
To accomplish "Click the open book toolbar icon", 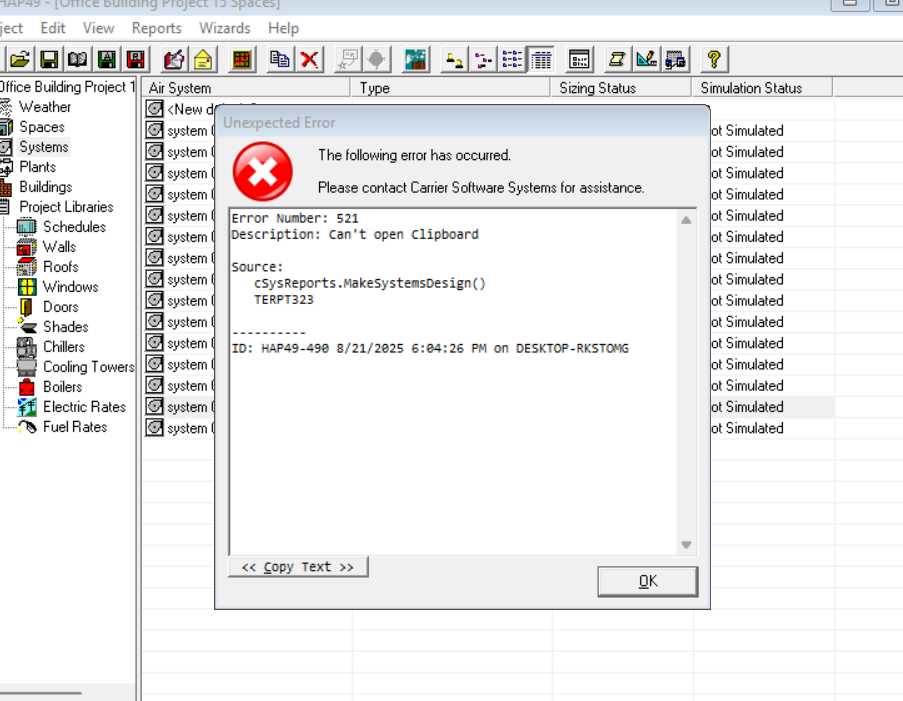I will coord(78,59).
